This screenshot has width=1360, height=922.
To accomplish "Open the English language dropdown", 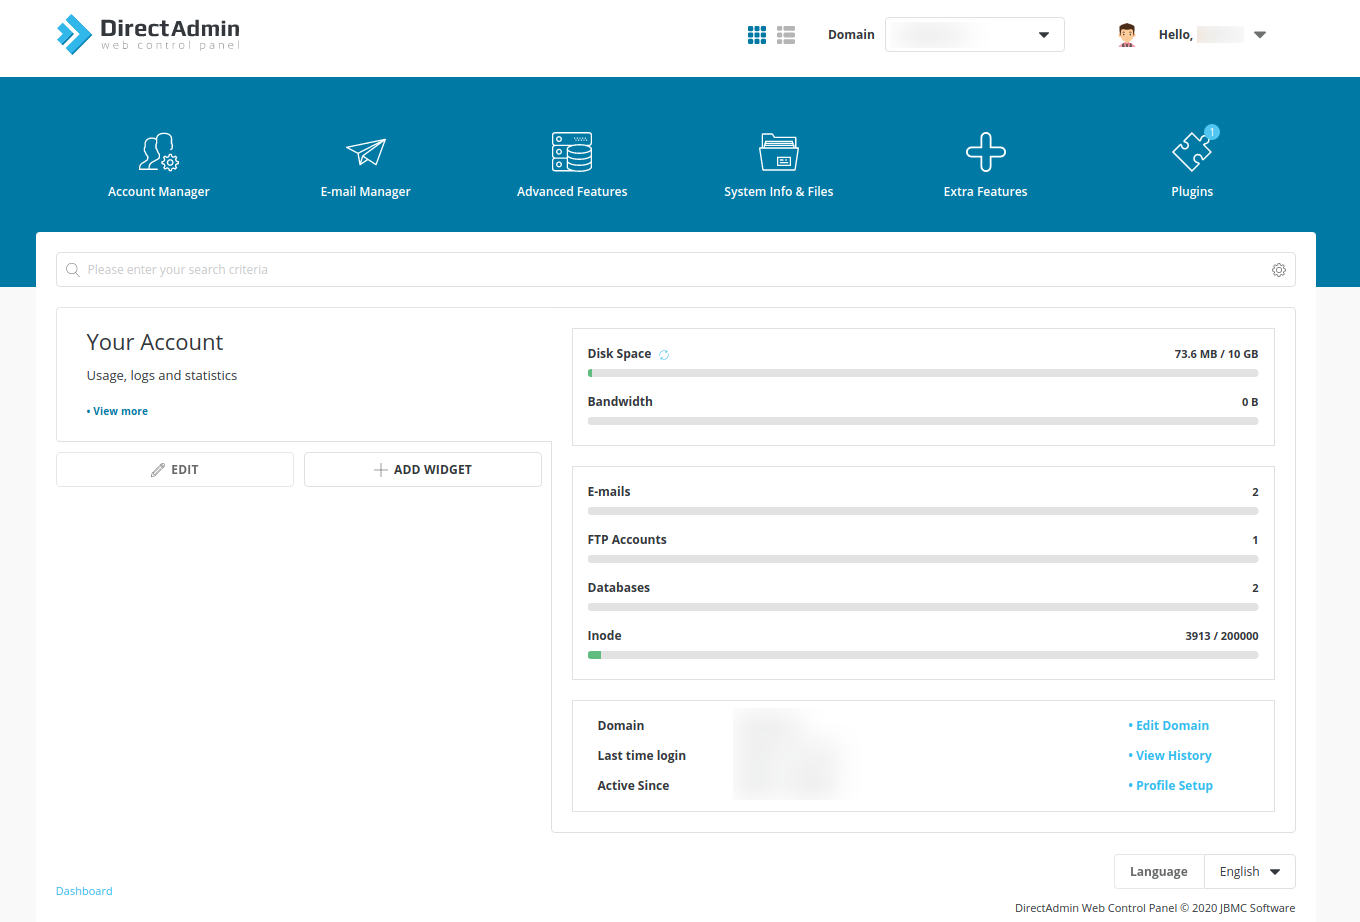I will [x=1249, y=872].
